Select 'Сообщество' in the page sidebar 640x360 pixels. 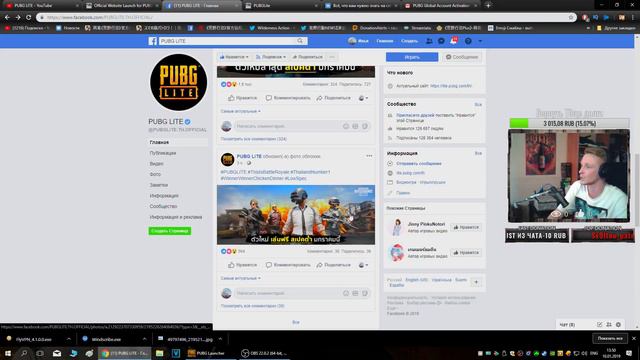tap(163, 206)
